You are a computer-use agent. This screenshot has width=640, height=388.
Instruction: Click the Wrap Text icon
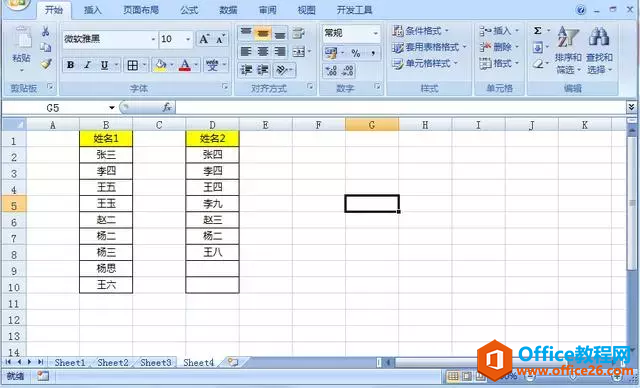(299, 33)
